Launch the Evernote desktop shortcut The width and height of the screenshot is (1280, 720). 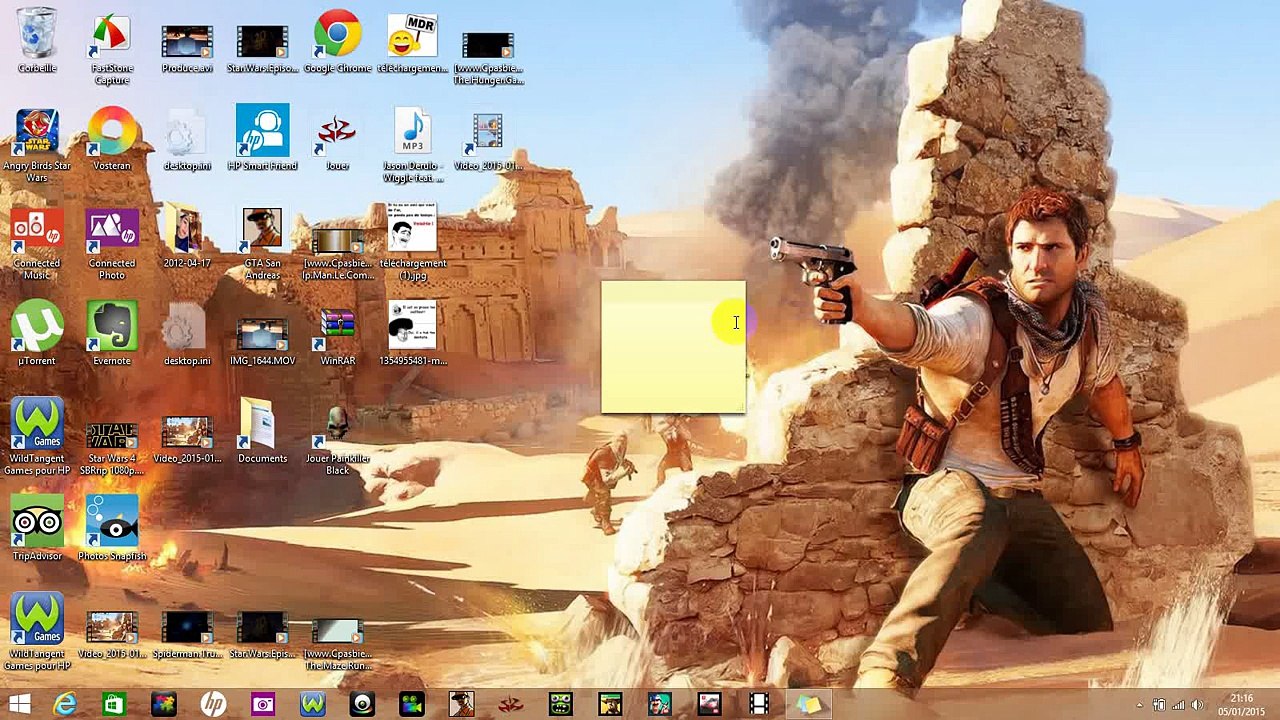click(112, 334)
